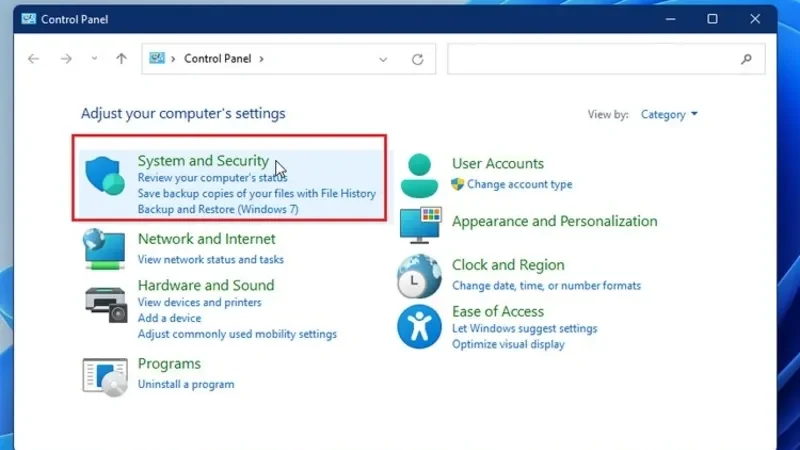Expand the chevron after Control Panel breadcrumb
Viewport: 800px width, 450px height.
pyautogui.click(x=261, y=59)
